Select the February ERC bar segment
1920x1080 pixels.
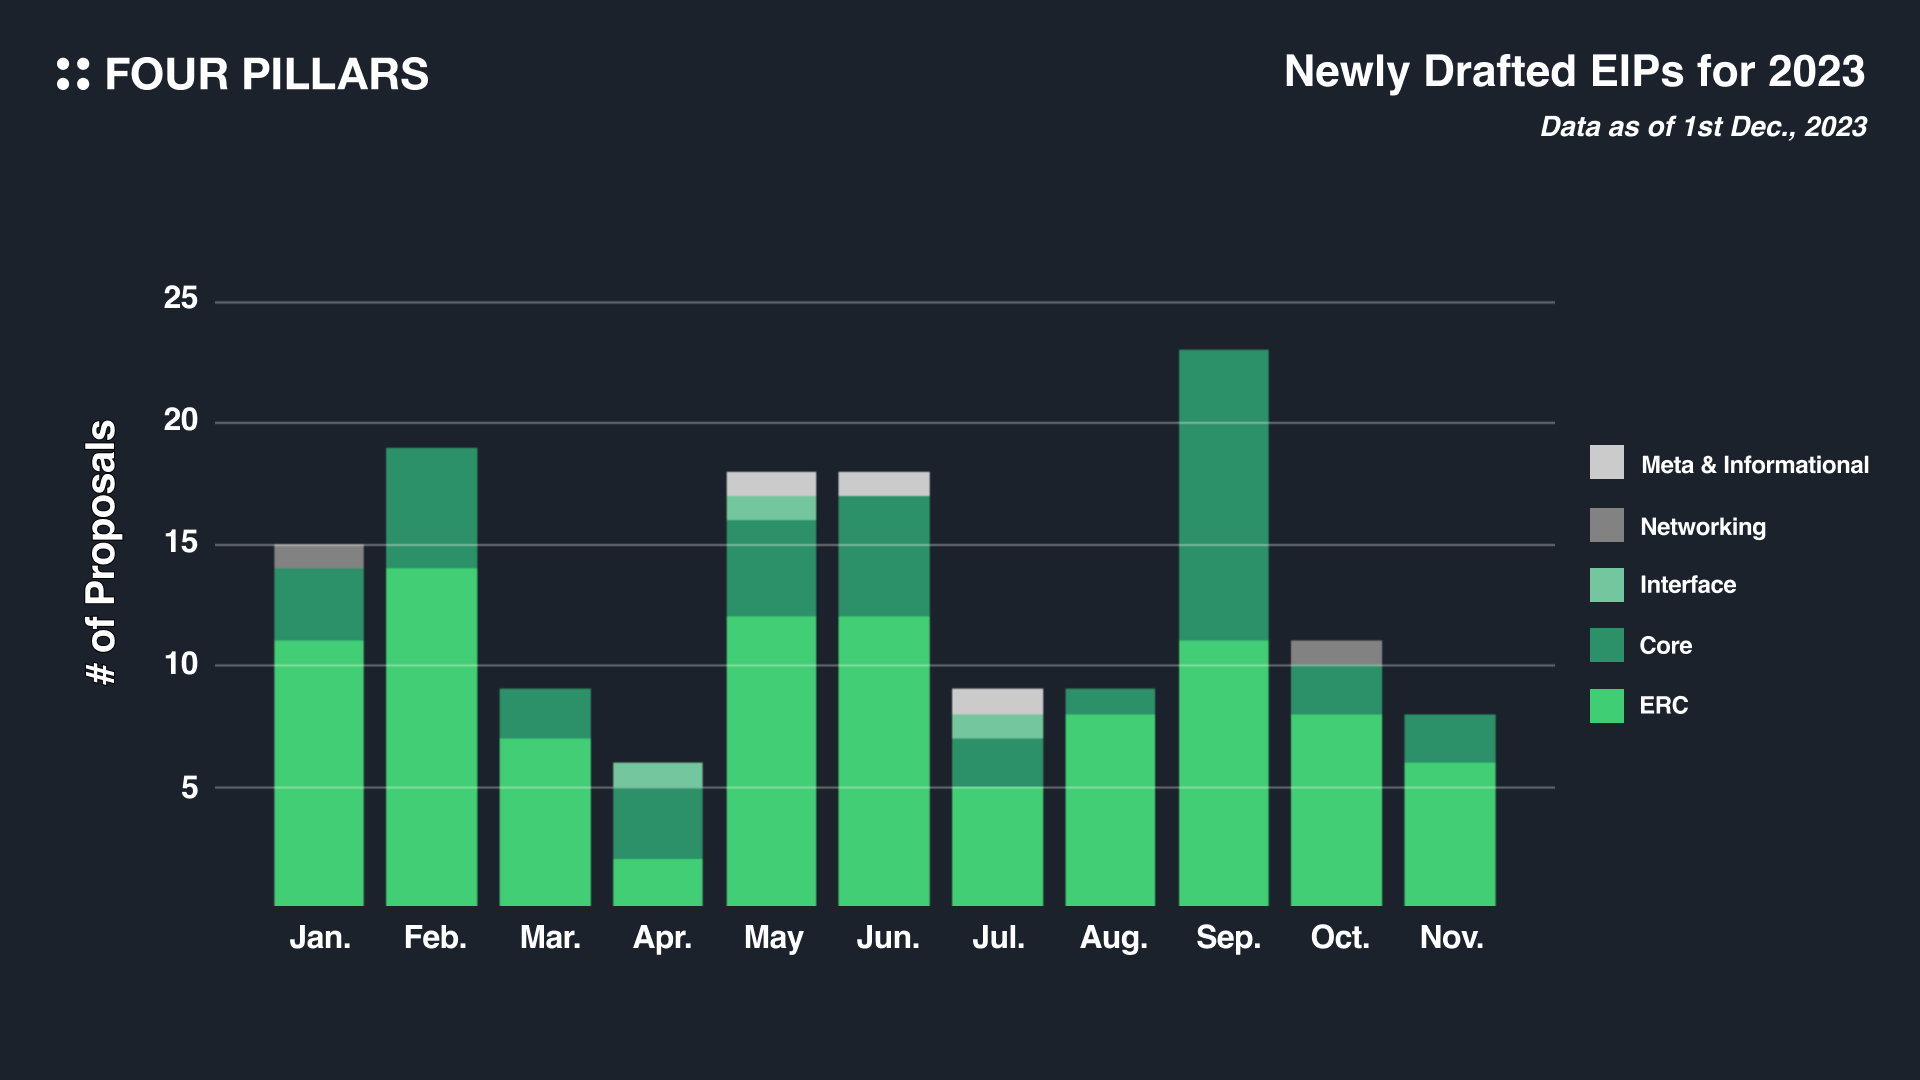tap(431, 737)
